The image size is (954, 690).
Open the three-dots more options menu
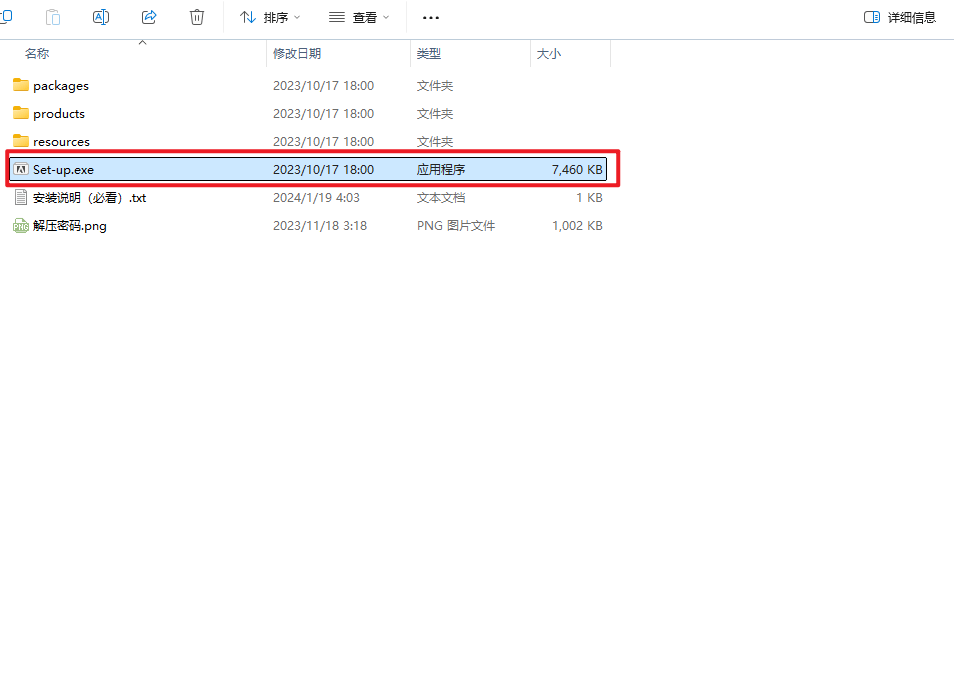click(431, 17)
